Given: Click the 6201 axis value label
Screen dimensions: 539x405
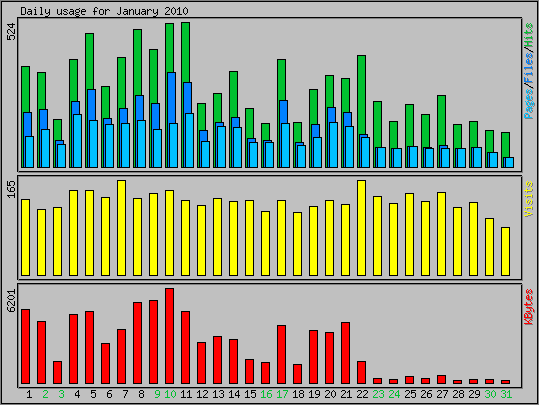Looking at the screenshot, I should [11, 301].
